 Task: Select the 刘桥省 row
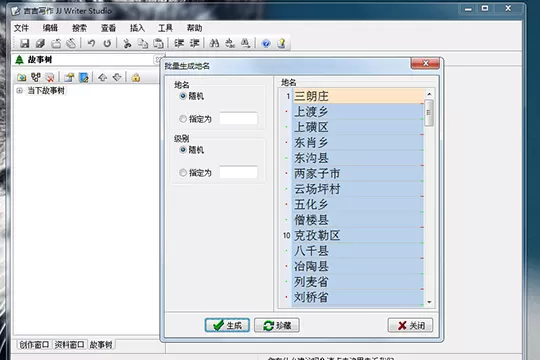(x=358, y=297)
